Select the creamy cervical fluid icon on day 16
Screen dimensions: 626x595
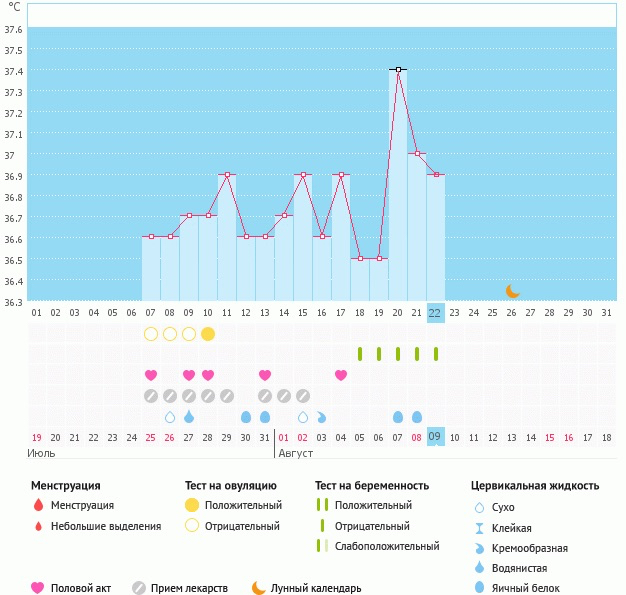pos(322,417)
